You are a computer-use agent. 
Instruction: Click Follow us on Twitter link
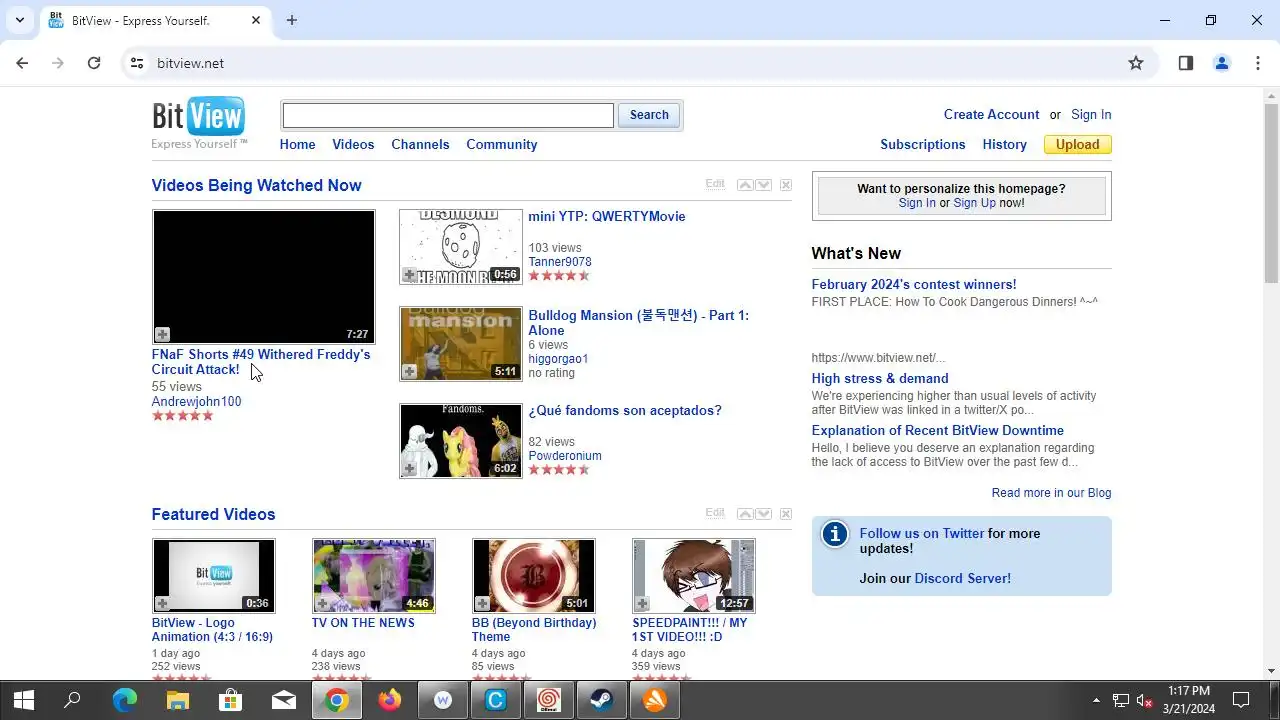921,534
